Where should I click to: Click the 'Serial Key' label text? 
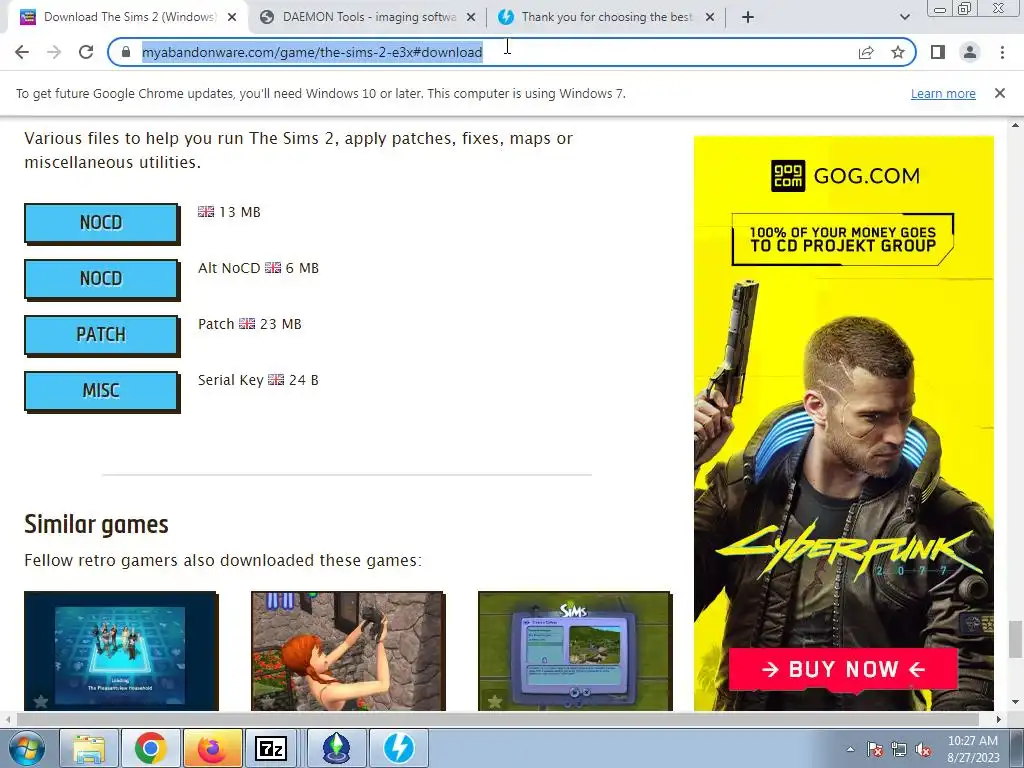(x=231, y=380)
